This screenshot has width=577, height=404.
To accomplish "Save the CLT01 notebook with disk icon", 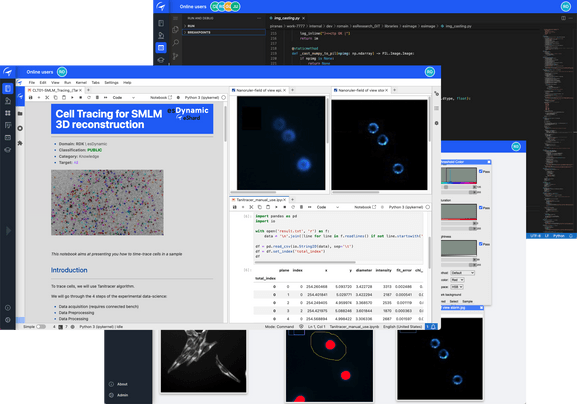I will (31, 98).
